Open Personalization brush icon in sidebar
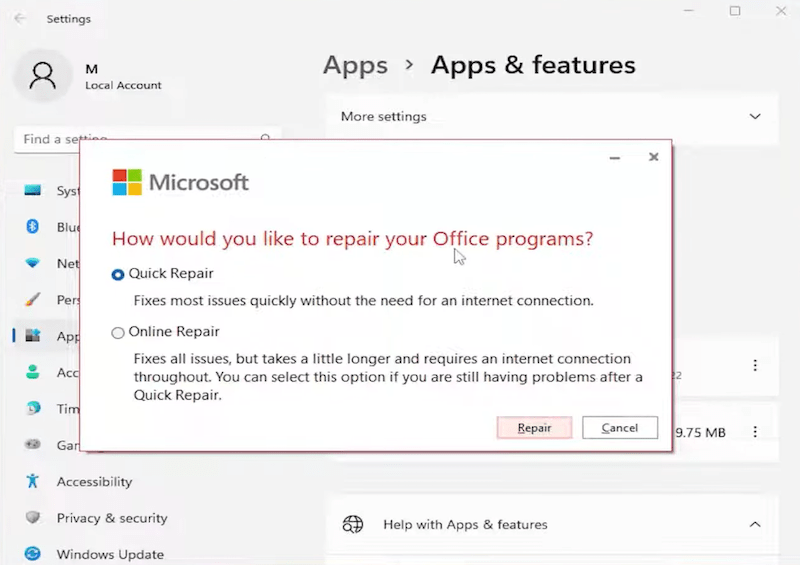 pyautogui.click(x=33, y=299)
